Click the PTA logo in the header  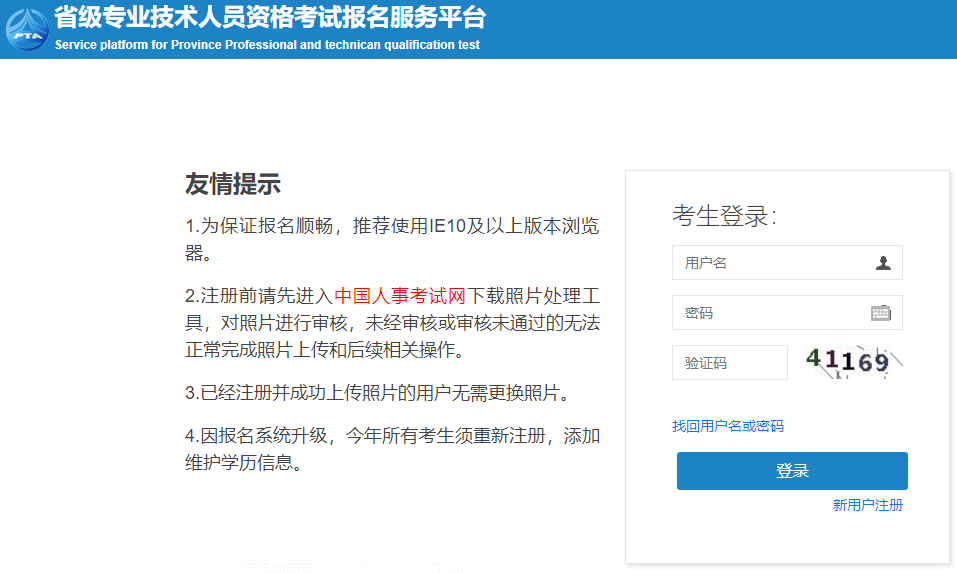coord(27,30)
